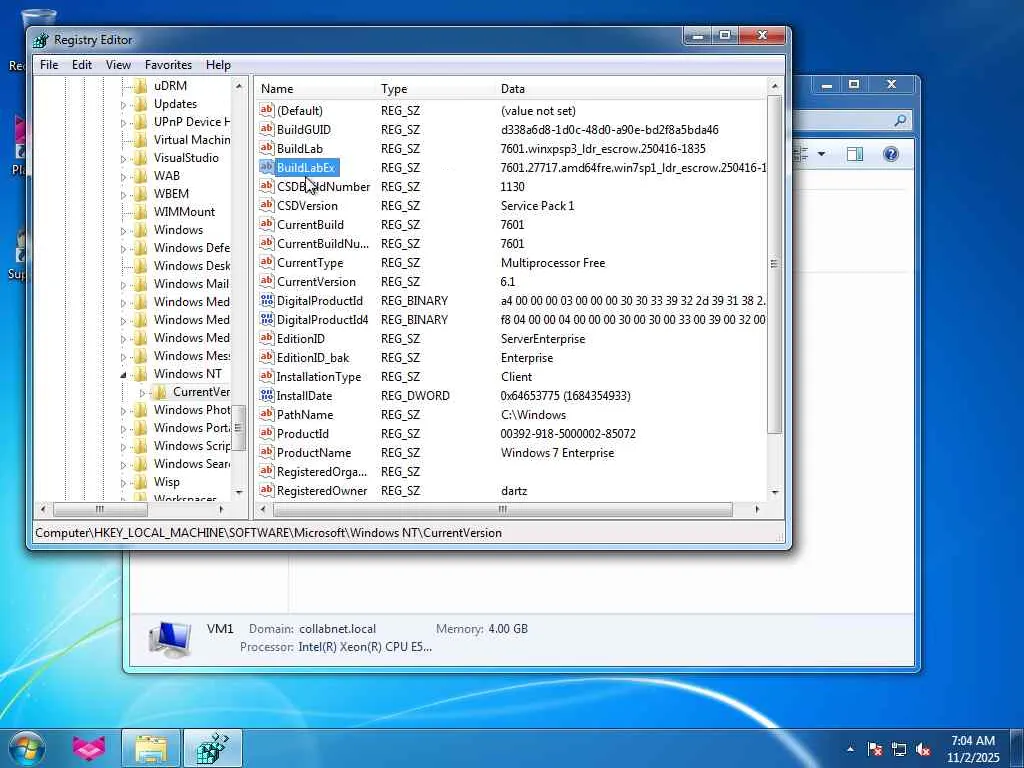Sort values by Type column
Viewport: 1024px width, 768px height.
[x=436, y=89]
